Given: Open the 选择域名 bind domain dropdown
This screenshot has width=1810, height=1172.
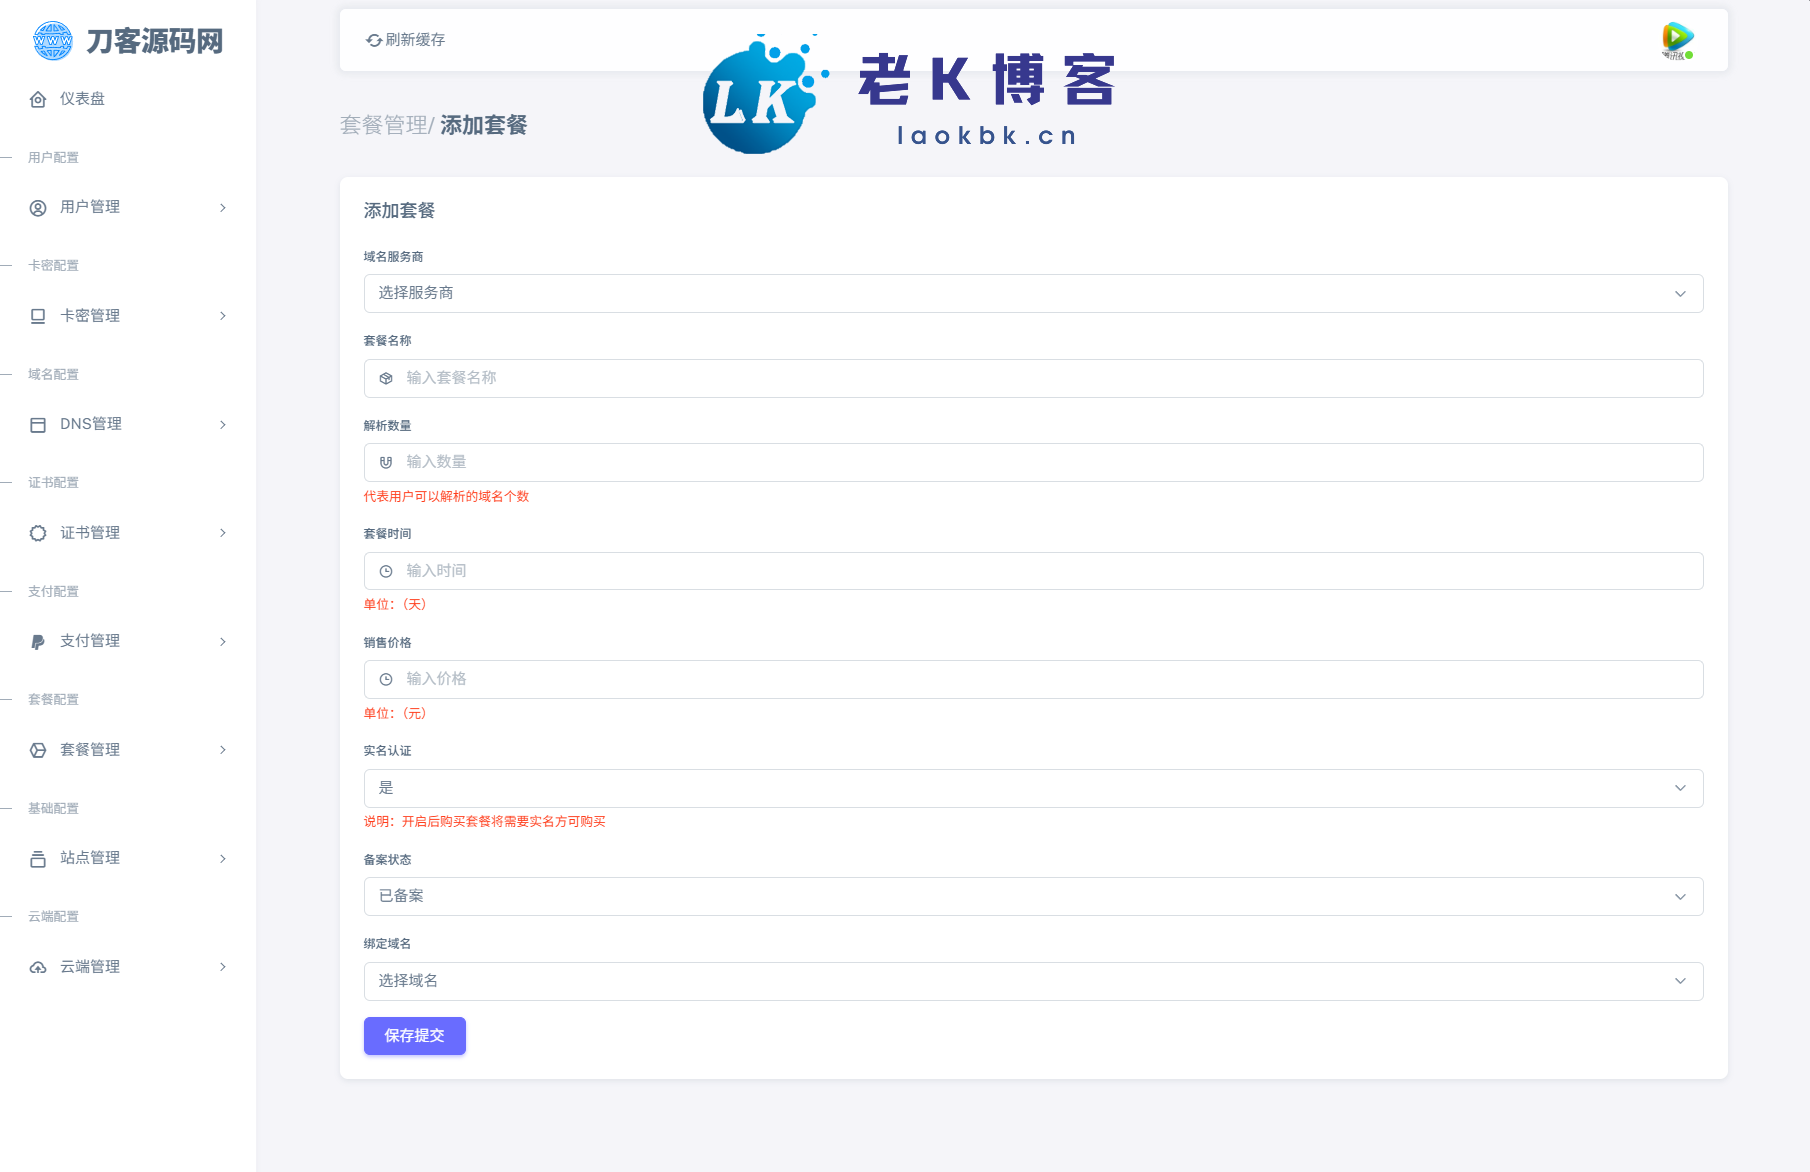Looking at the screenshot, I should [x=1032, y=981].
